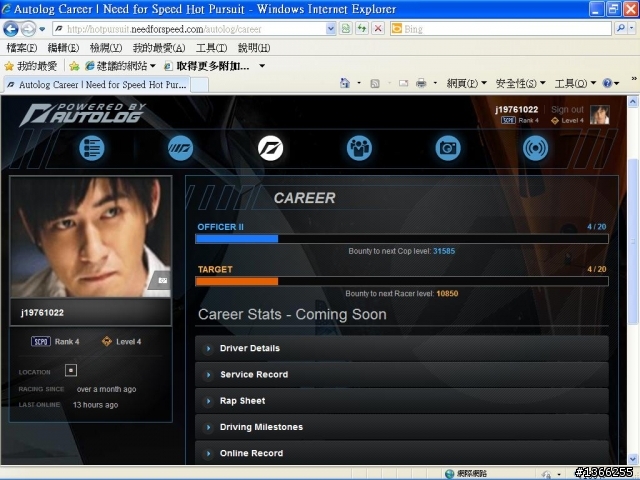This screenshot has height=480, width=640.
Task: Click the Sign out link
Action: tap(567, 109)
